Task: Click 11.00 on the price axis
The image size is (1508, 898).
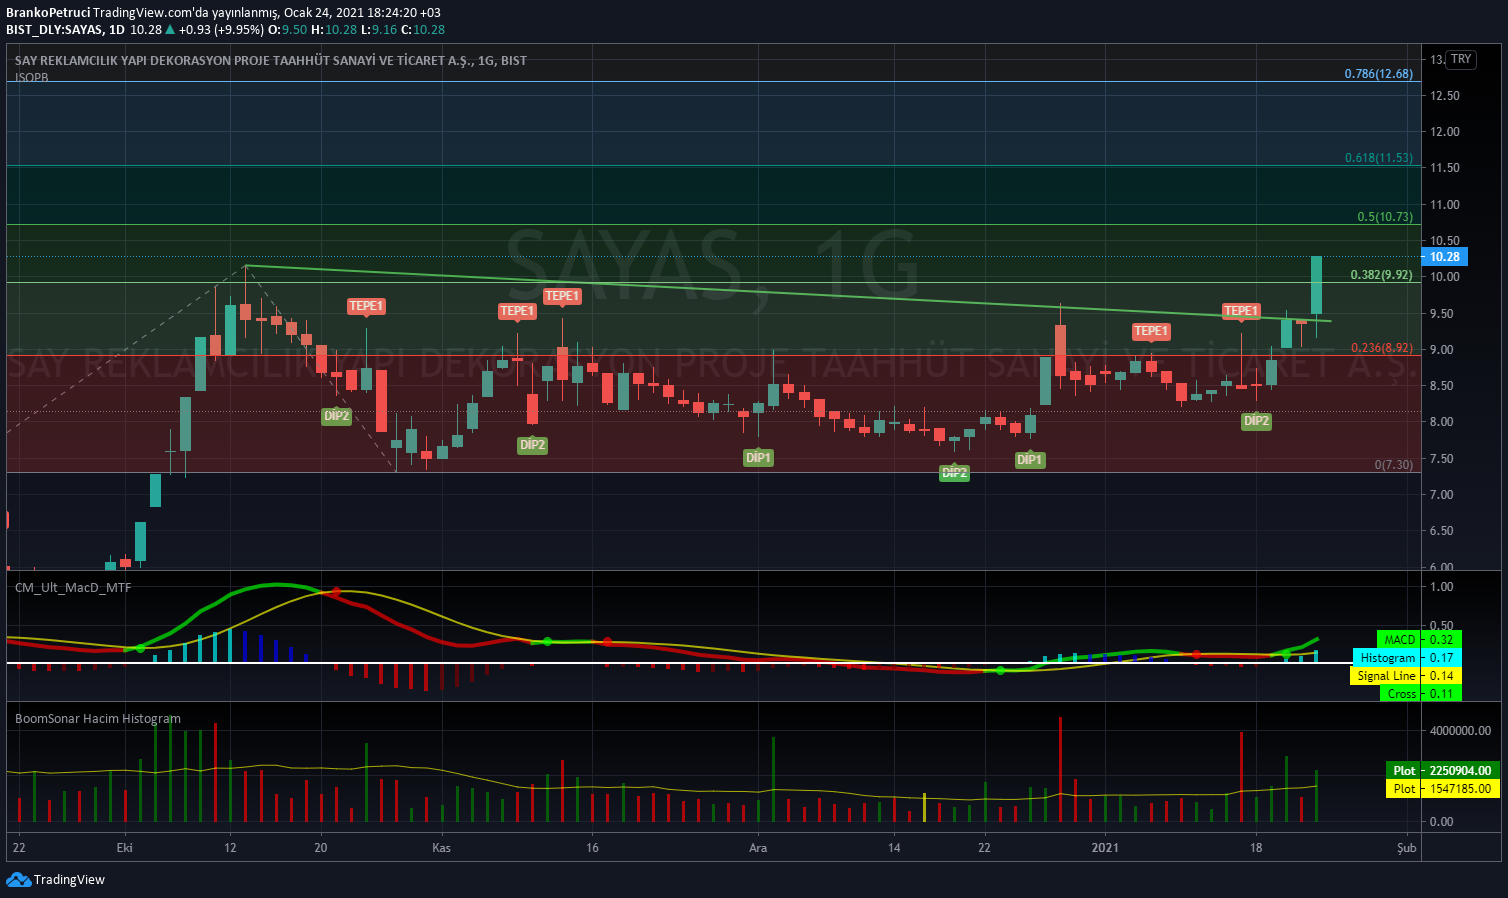Action: 1445,204
